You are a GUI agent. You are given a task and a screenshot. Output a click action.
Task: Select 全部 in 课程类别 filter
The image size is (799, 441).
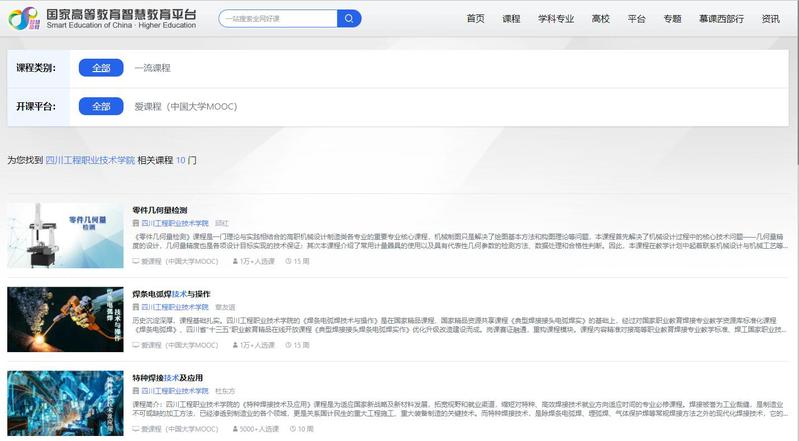(101, 68)
